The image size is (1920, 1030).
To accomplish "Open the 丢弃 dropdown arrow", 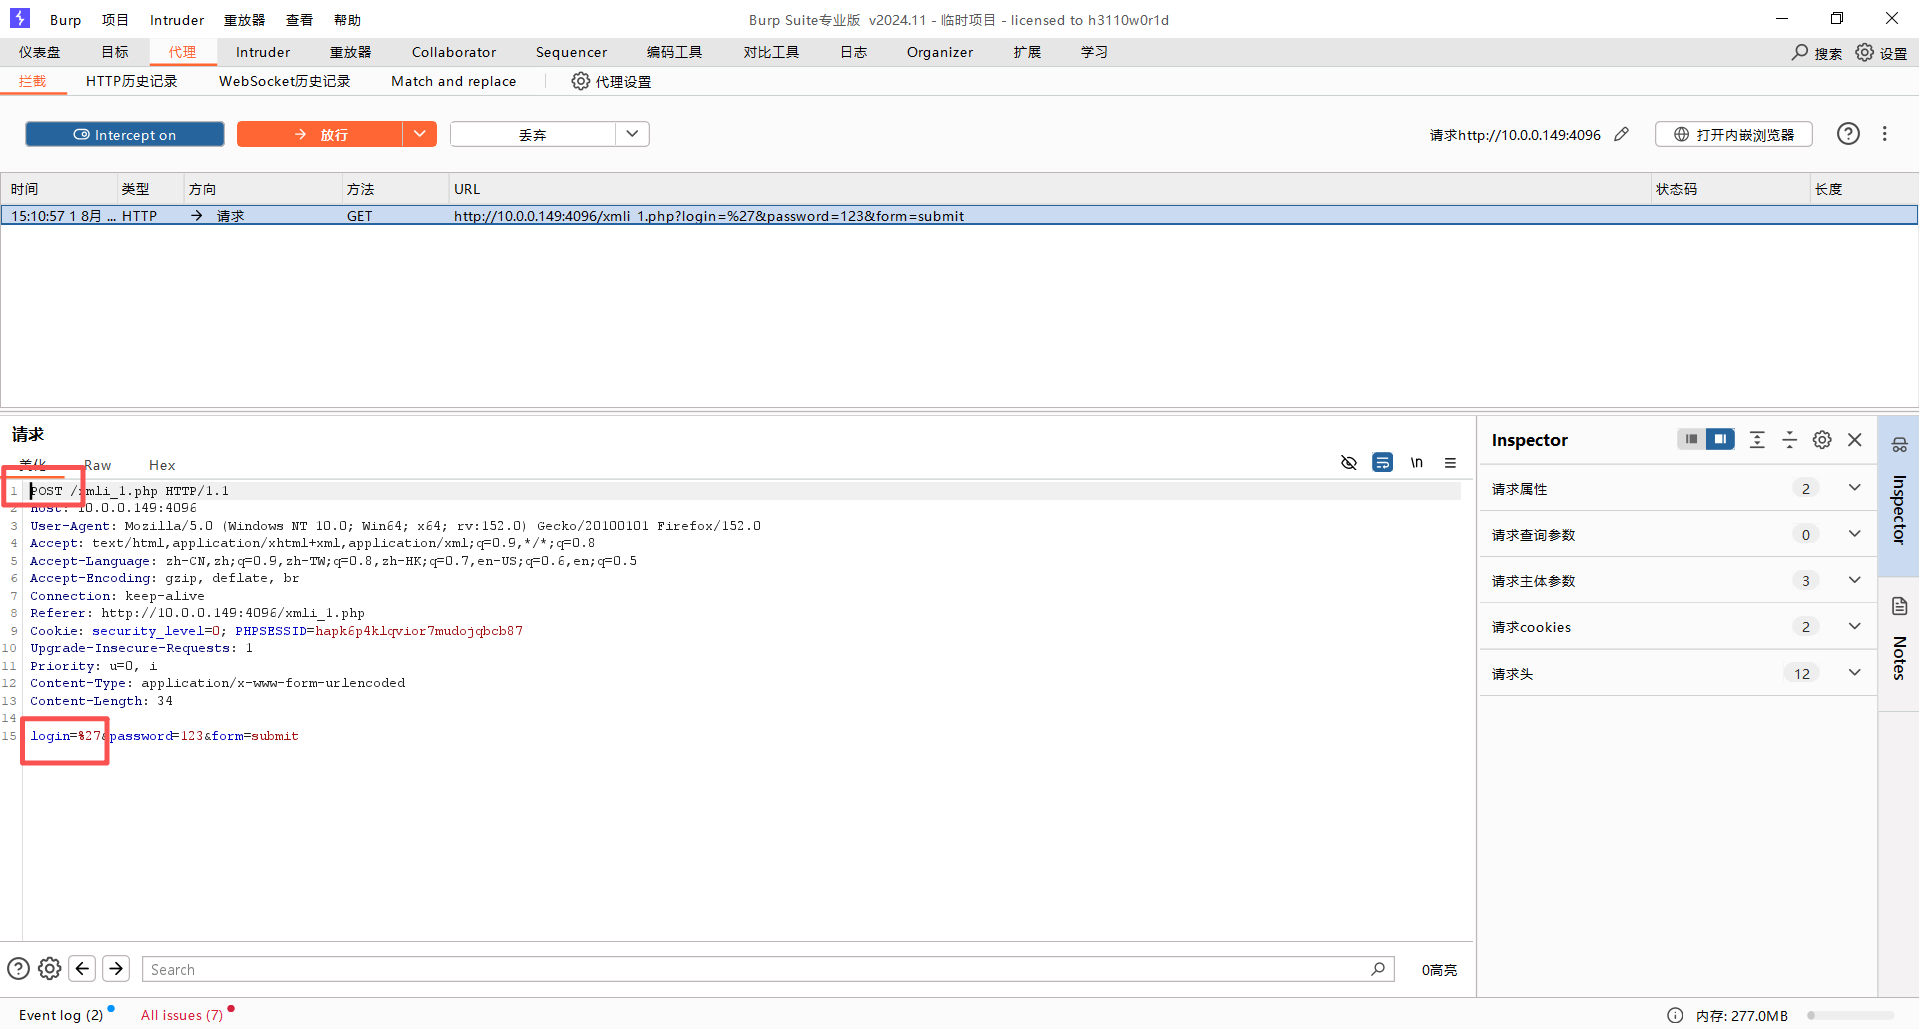I will coord(632,134).
